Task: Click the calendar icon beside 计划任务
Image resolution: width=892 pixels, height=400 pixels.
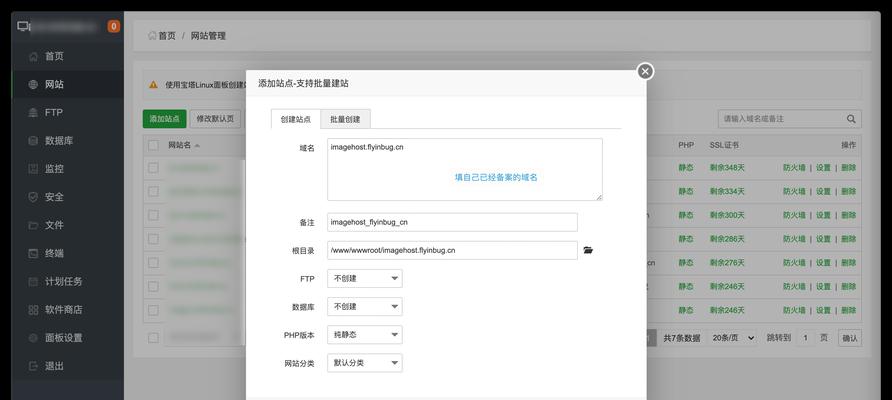Action: pos(33,282)
